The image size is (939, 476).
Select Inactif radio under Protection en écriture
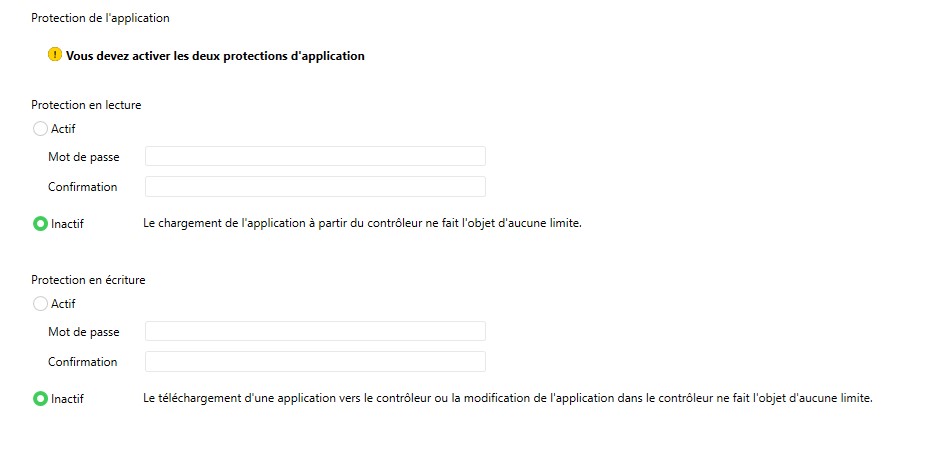(40, 399)
